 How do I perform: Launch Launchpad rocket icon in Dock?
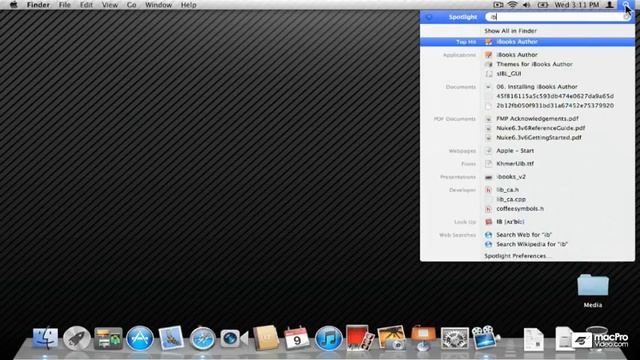(77, 338)
